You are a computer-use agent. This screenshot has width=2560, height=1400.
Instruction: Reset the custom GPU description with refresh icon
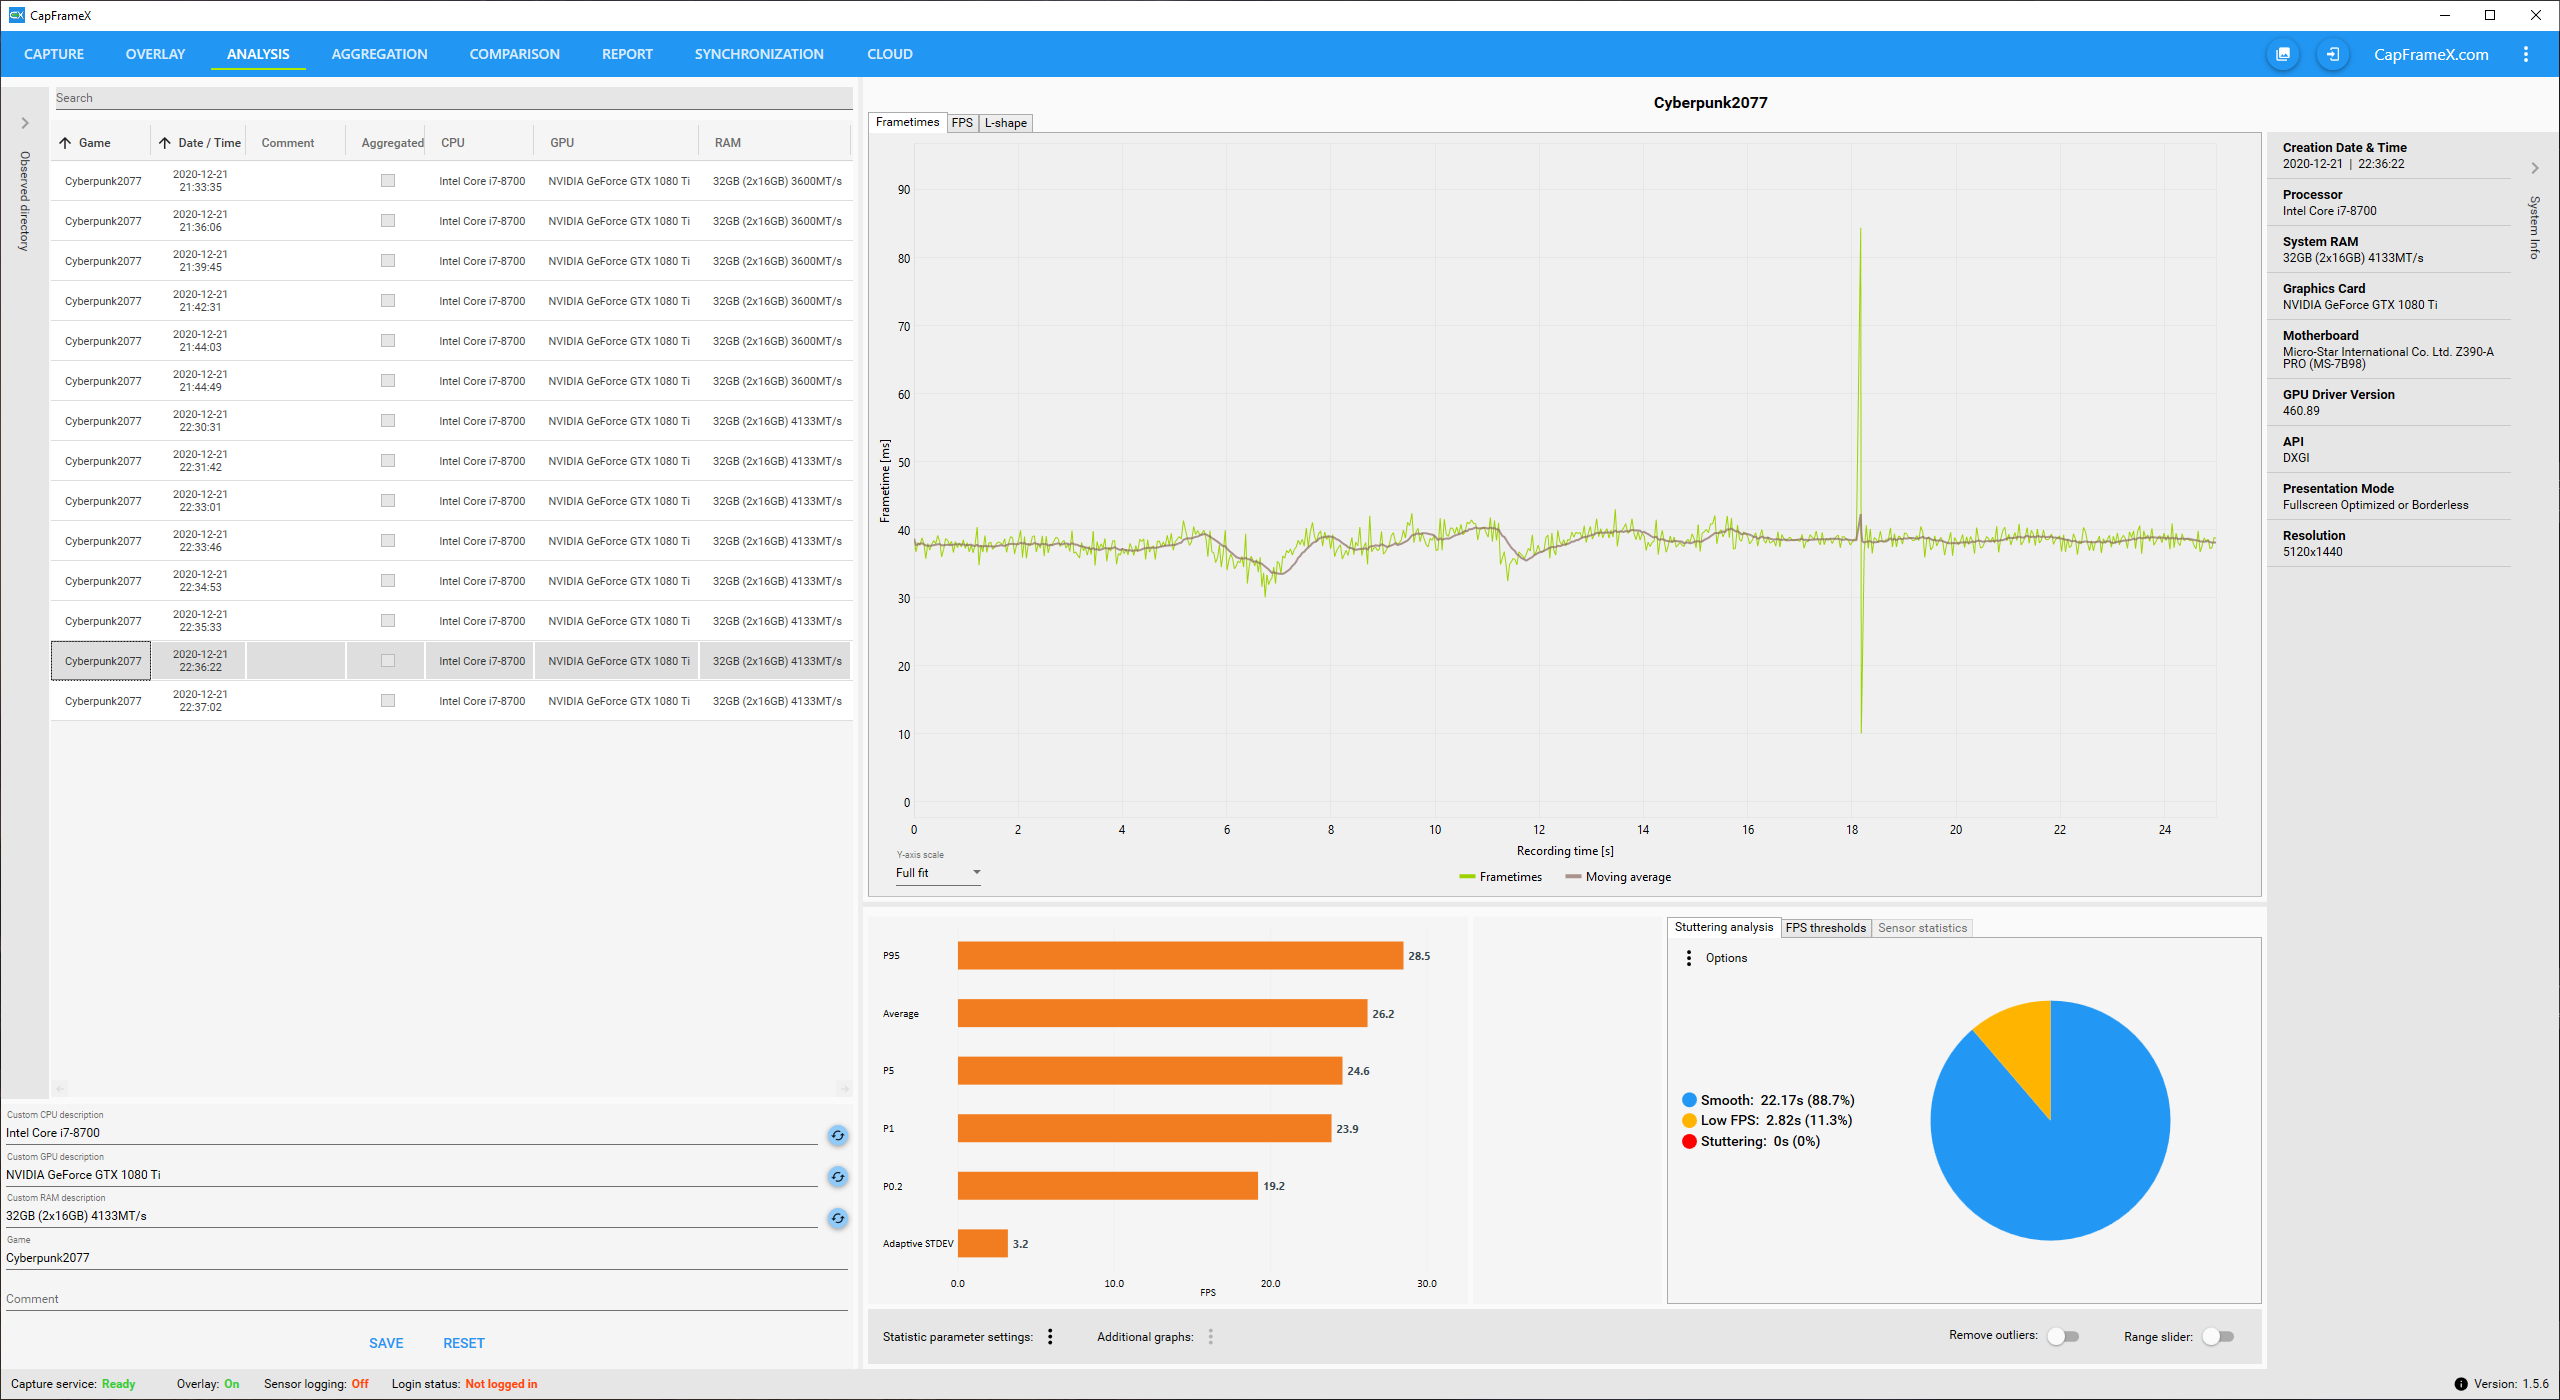[837, 1177]
